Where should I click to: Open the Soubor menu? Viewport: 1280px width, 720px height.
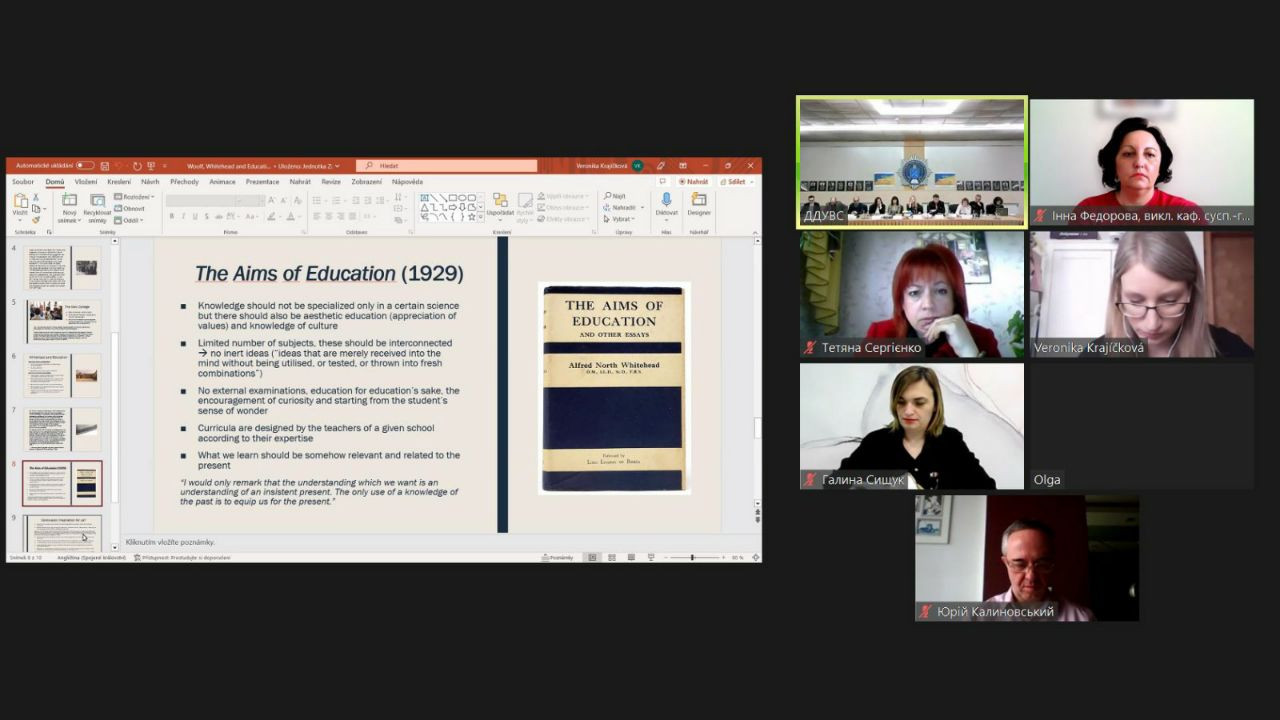click(x=23, y=182)
